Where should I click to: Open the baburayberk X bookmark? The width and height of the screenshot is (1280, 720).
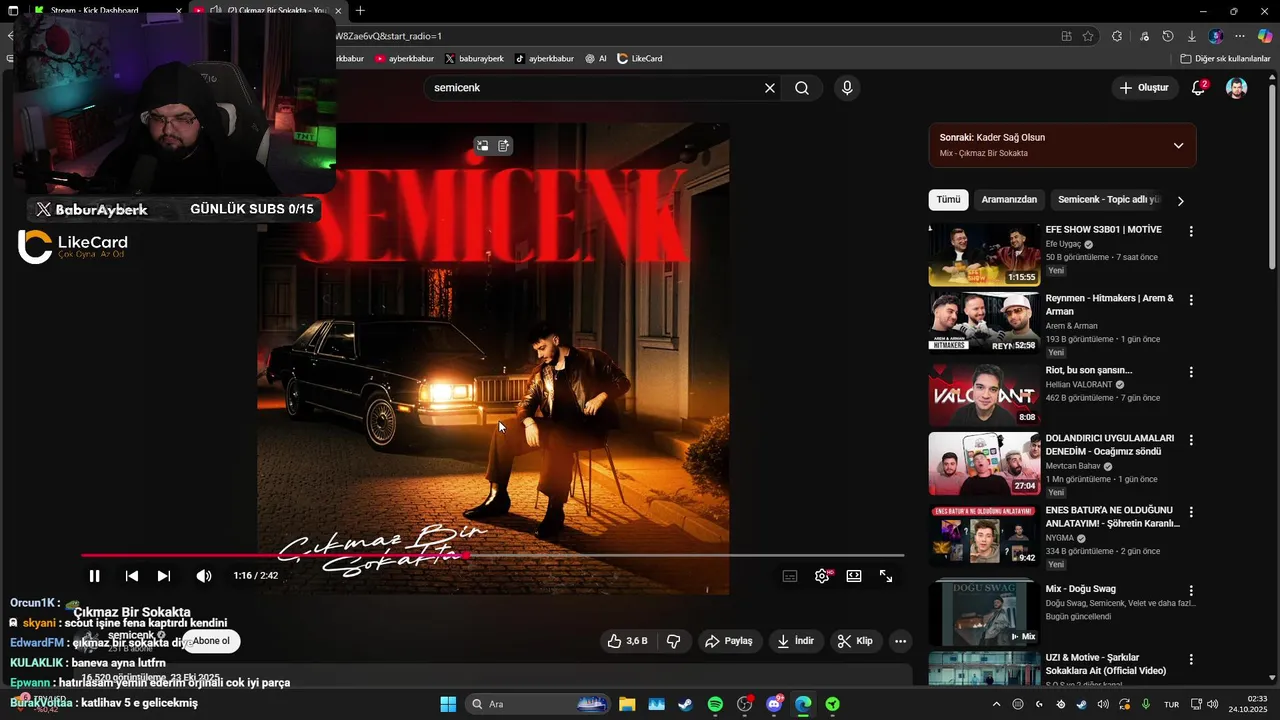474,59
